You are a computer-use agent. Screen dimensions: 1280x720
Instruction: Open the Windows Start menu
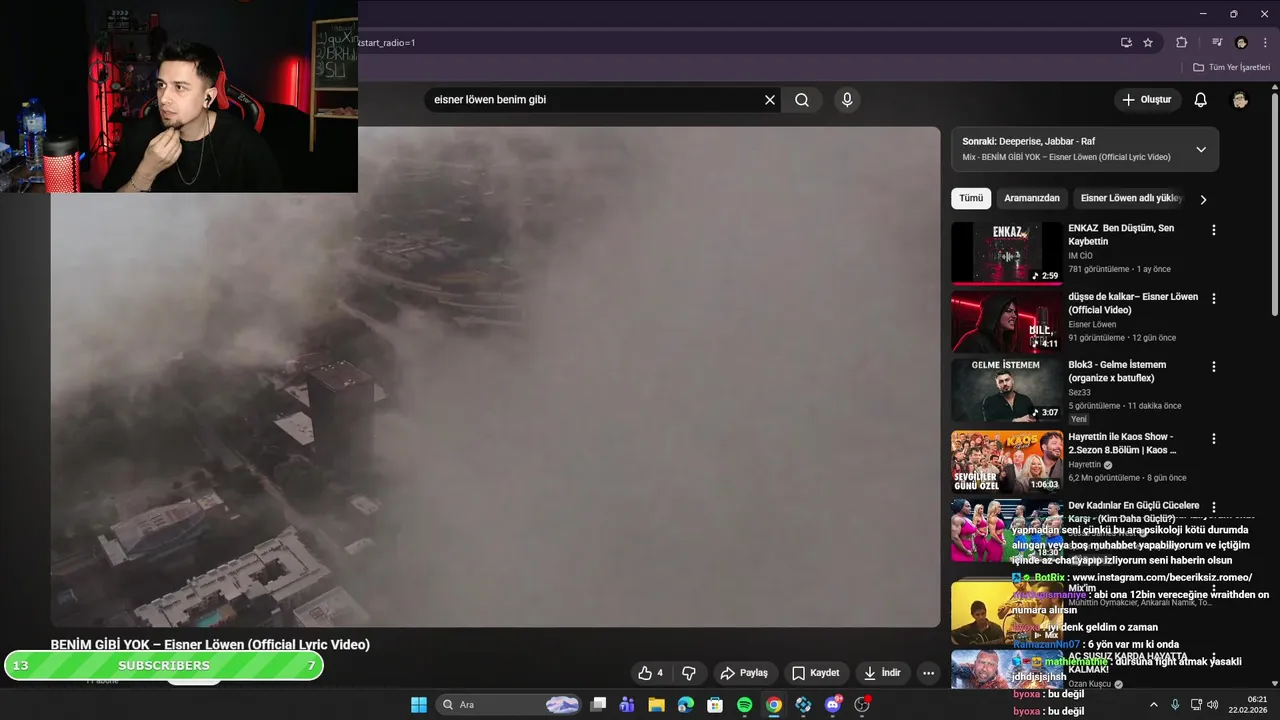(419, 705)
